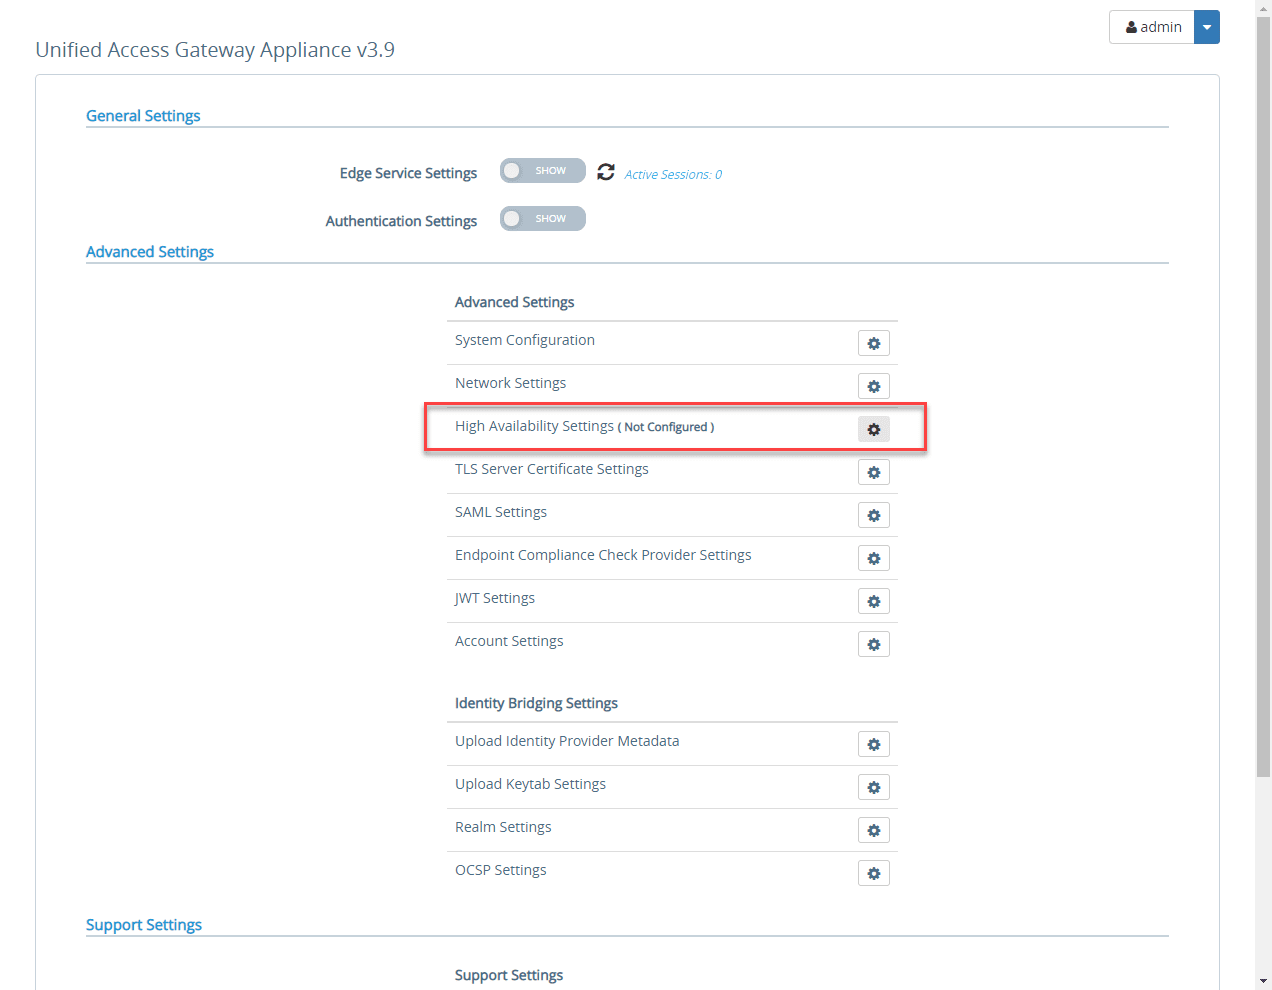Click the Active Sessions link
This screenshot has height=990, width=1272.
pos(673,175)
